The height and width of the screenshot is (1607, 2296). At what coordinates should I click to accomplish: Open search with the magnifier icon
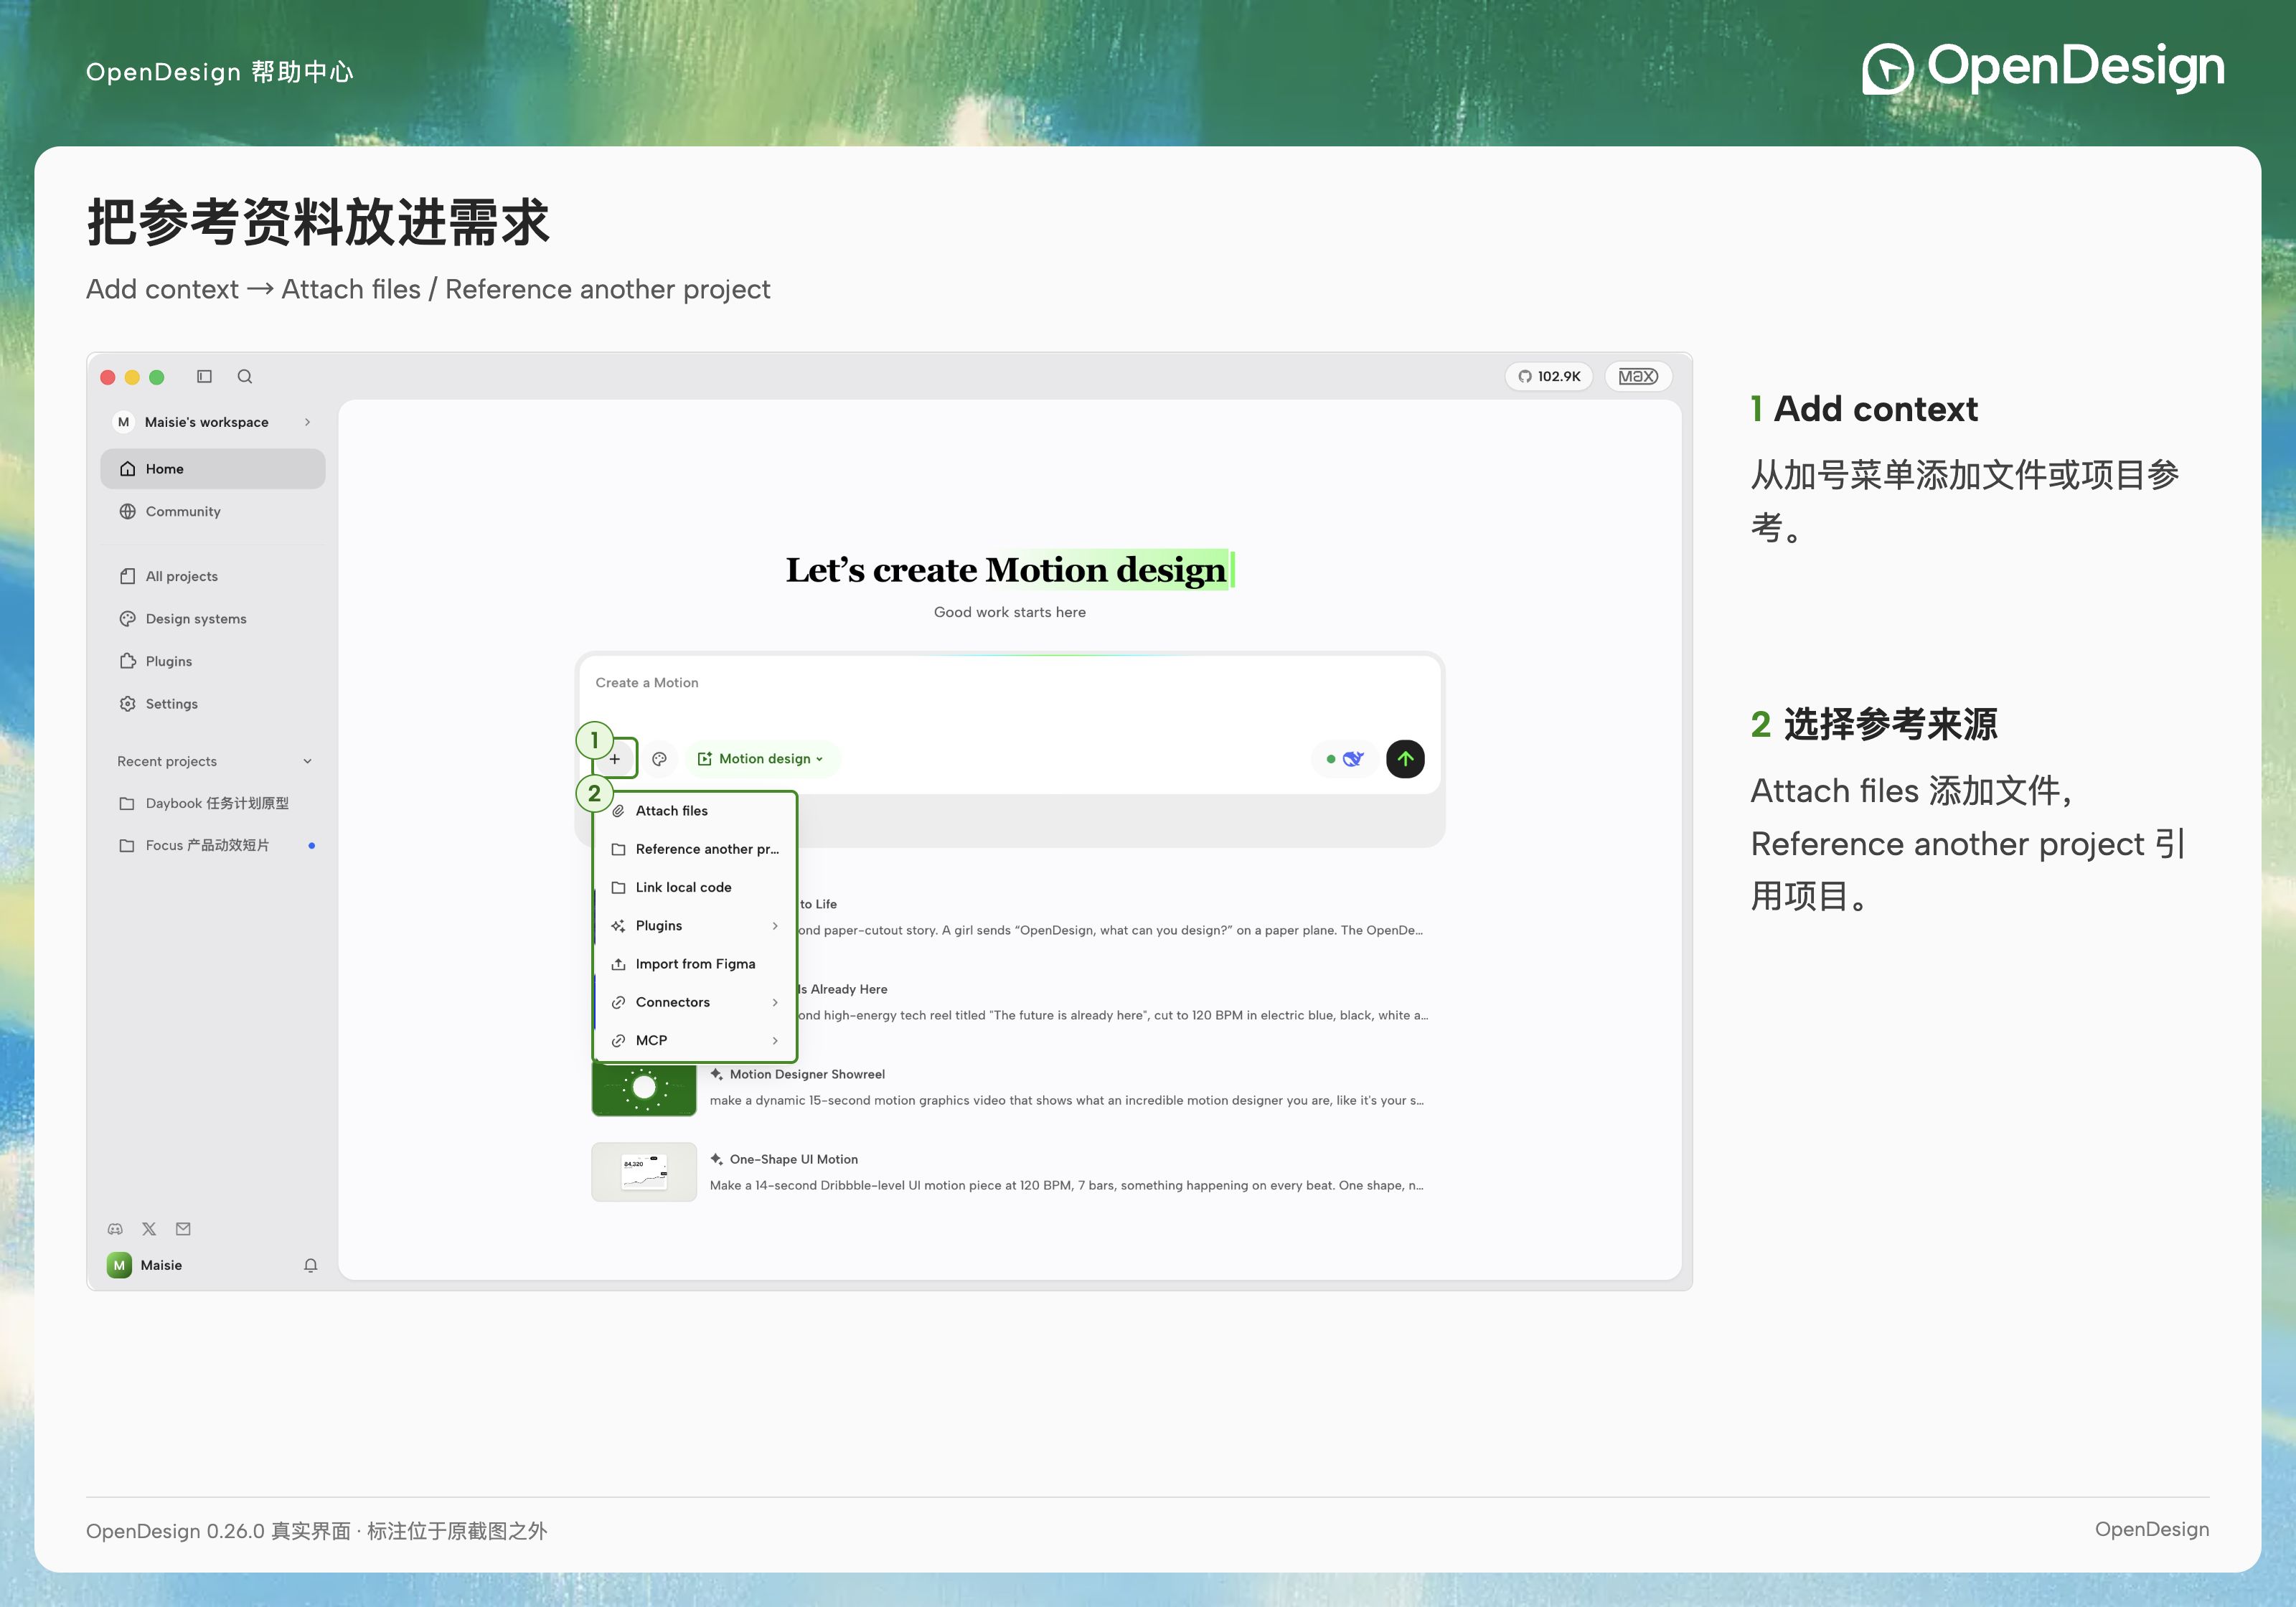245,376
